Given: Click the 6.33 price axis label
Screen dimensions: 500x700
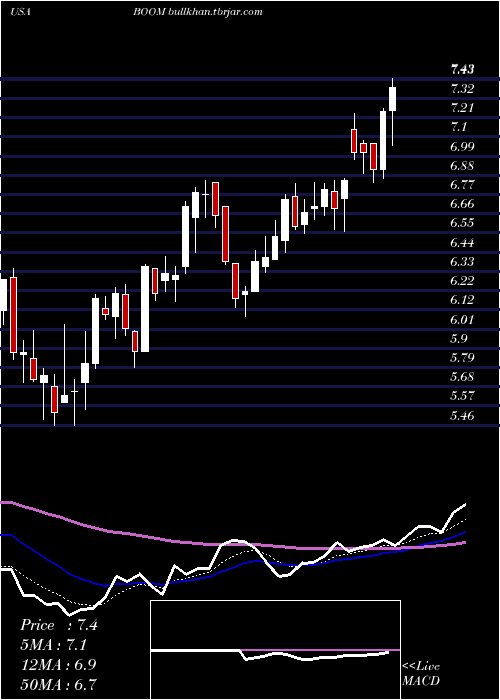Looking at the screenshot, I should [x=462, y=261].
